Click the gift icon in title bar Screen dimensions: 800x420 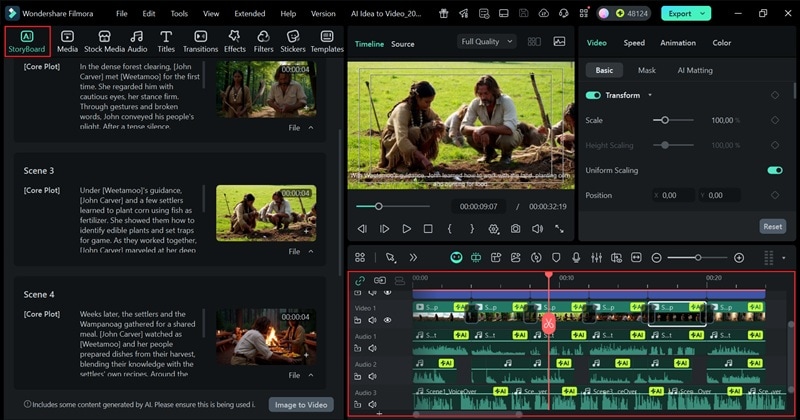point(444,13)
